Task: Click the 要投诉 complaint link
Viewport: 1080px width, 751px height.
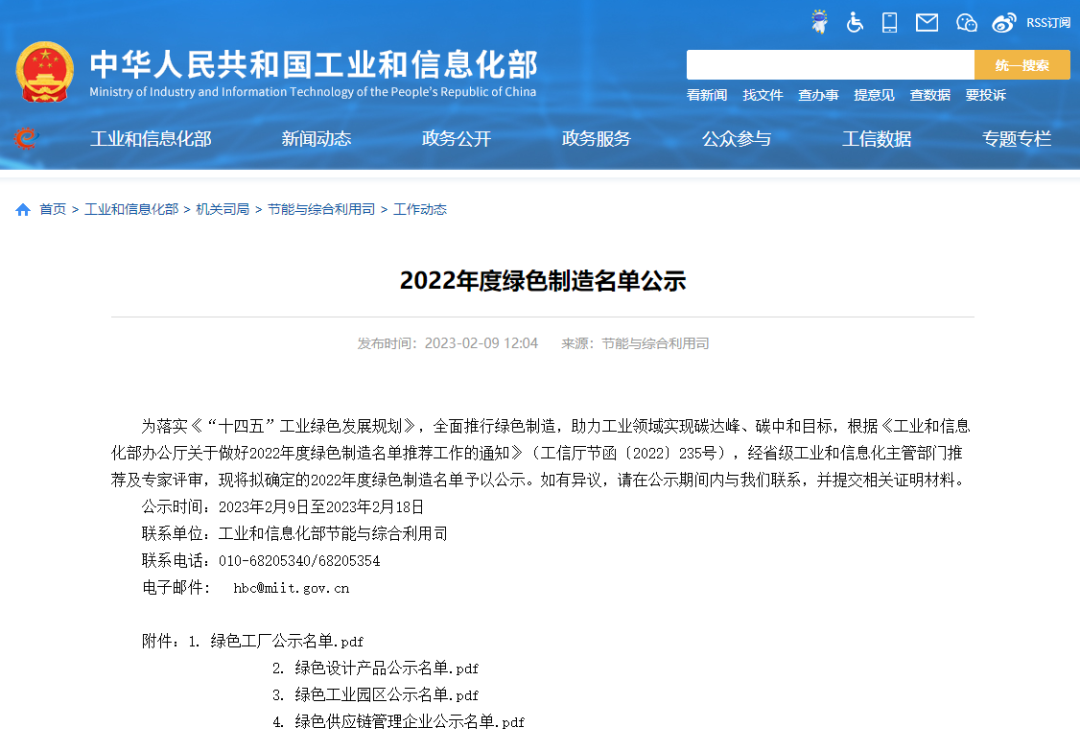Action: pyautogui.click(x=986, y=95)
